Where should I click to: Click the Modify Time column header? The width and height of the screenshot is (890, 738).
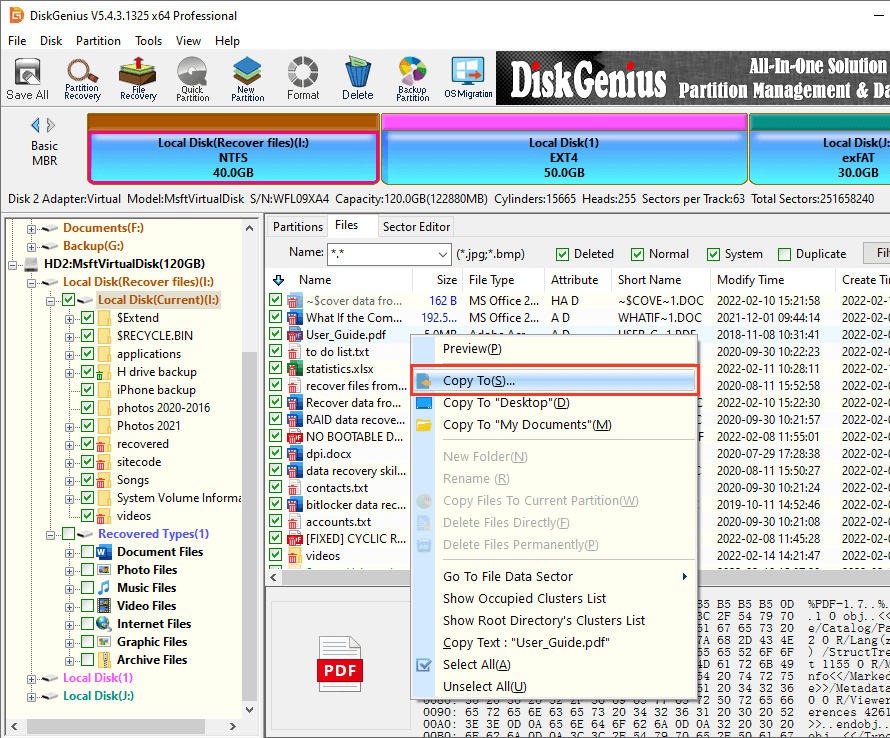click(x=750, y=280)
